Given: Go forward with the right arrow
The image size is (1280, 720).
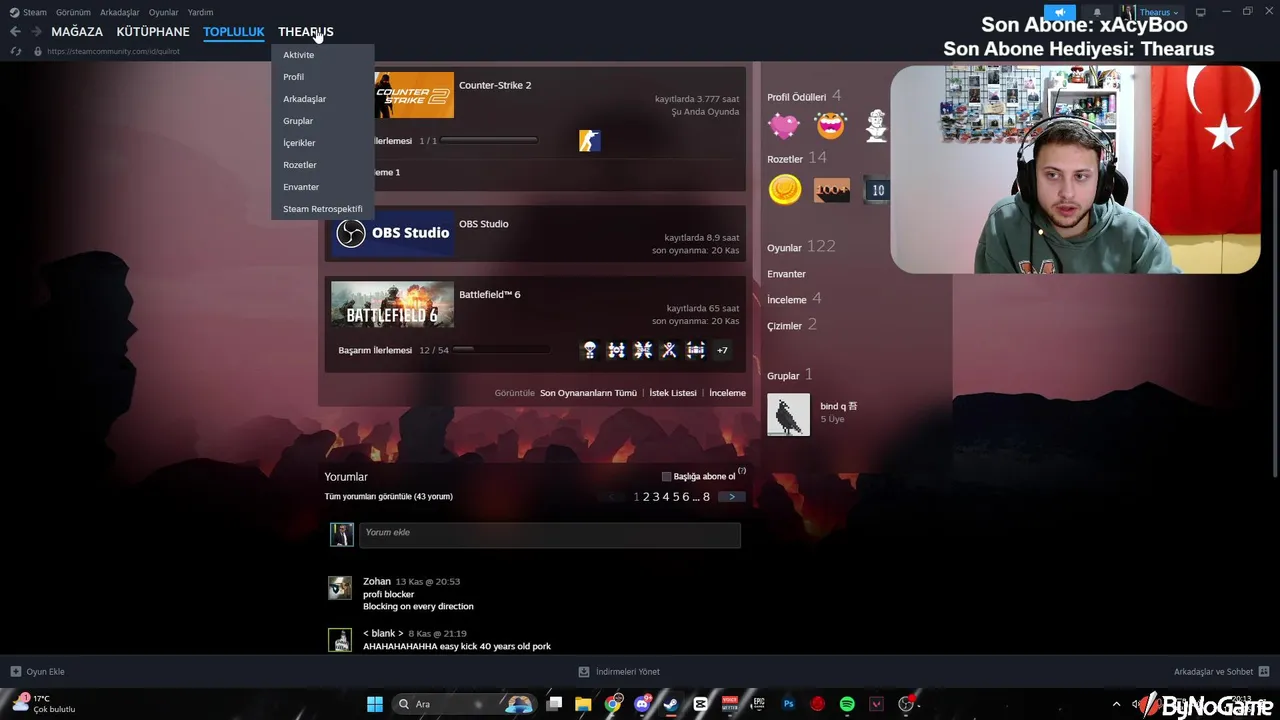Looking at the screenshot, I should pyautogui.click(x=36, y=32).
